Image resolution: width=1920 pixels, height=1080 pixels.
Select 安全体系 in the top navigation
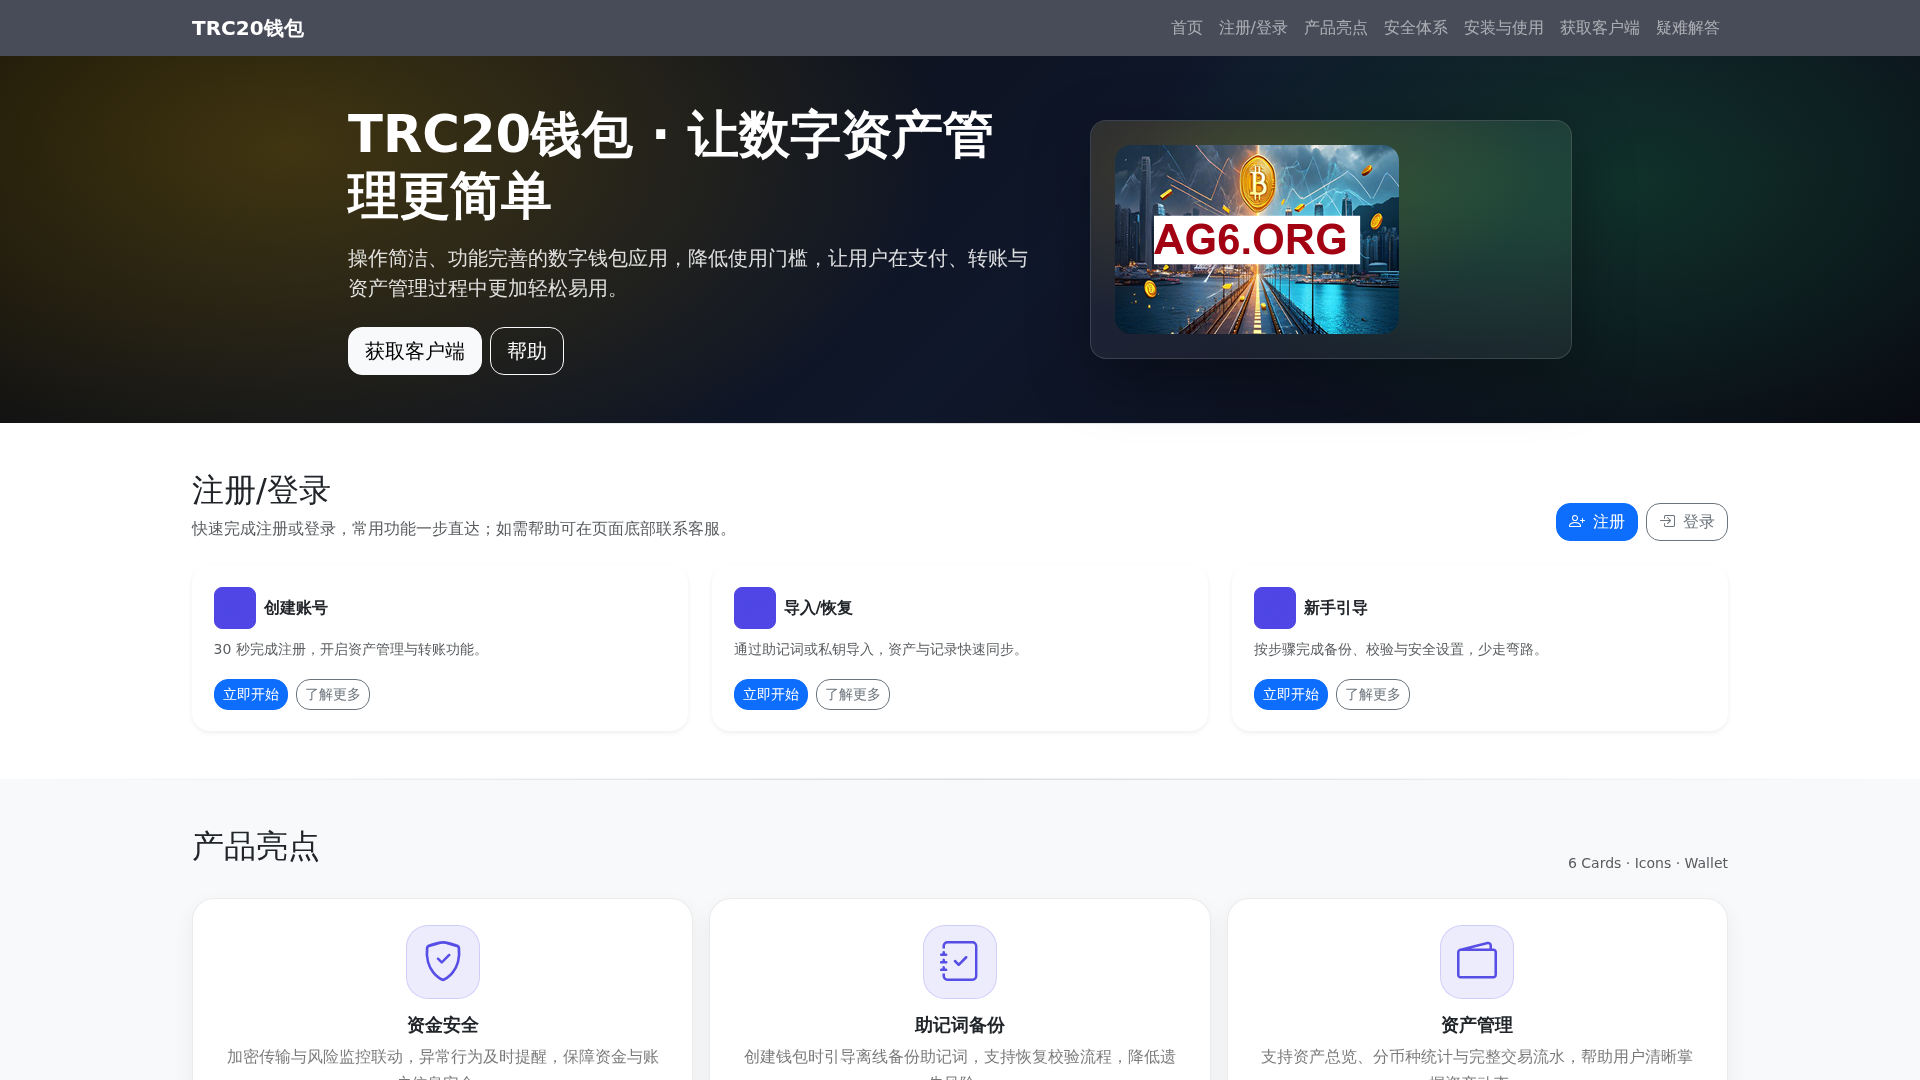coord(1416,28)
